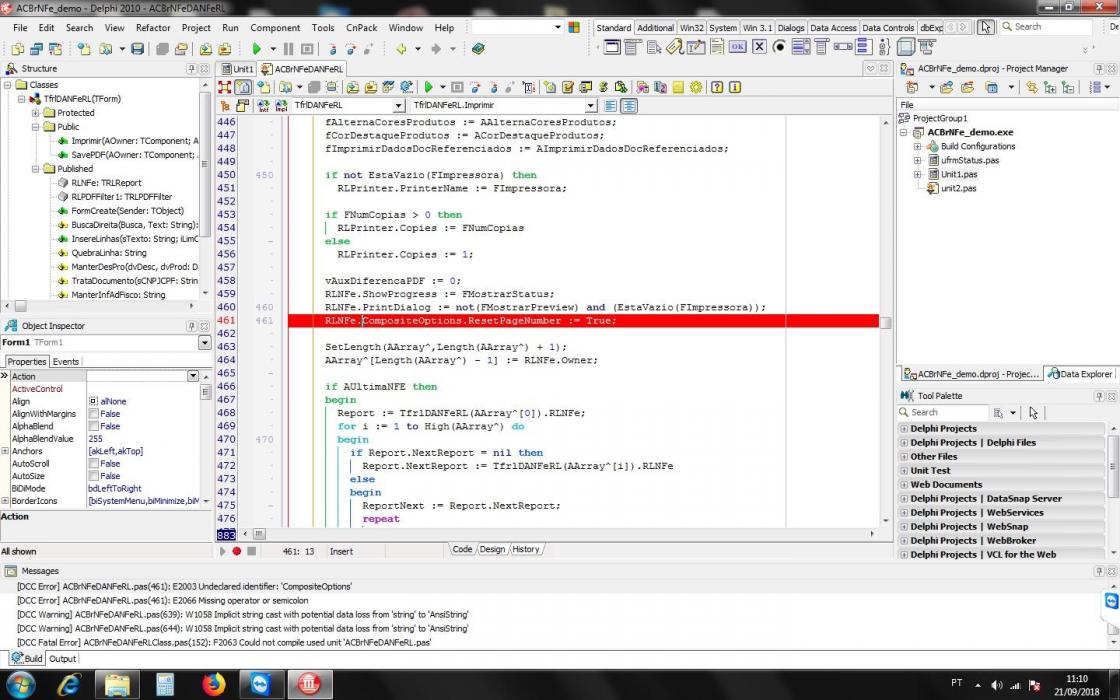Open the TfrlDANFeRL.Imprimir method dropdown
Image resolution: width=1120 pixels, height=700 pixels.
click(591, 106)
